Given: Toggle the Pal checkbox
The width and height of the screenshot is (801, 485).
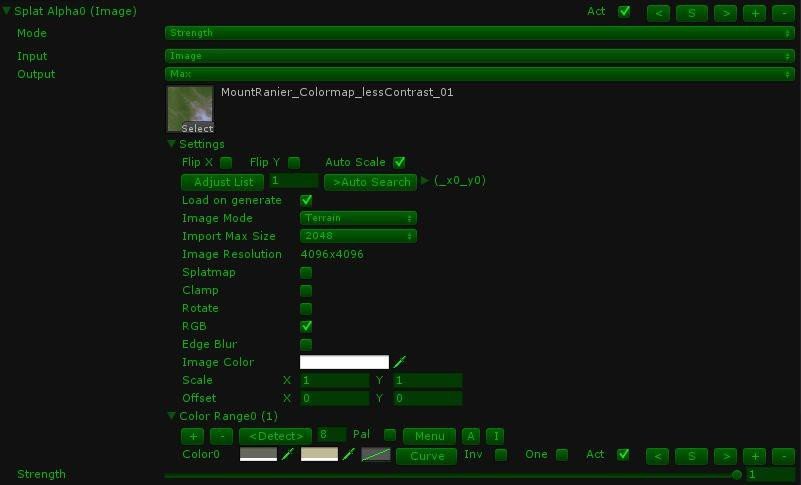Looking at the screenshot, I should click(x=390, y=435).
